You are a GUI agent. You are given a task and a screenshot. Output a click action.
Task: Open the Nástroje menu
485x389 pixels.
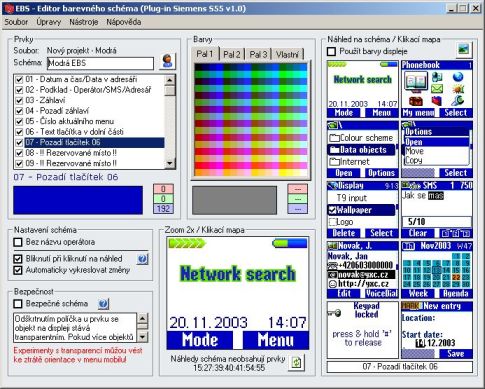click(84, 22)
